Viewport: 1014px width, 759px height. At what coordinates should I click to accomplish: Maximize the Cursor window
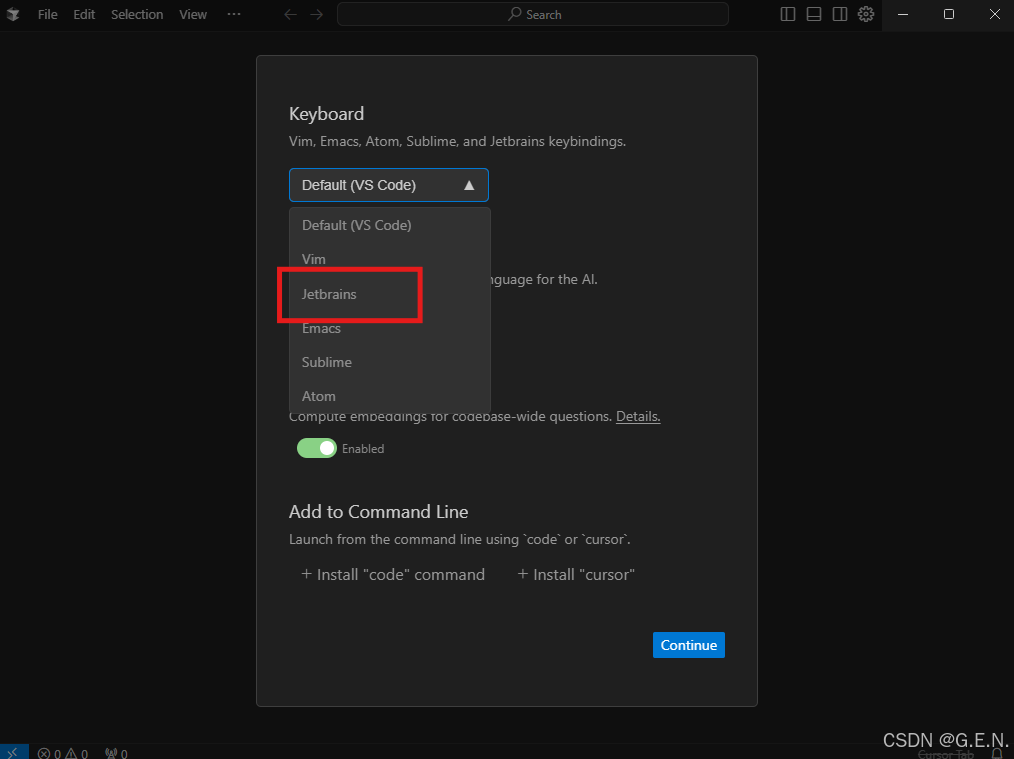949,14
